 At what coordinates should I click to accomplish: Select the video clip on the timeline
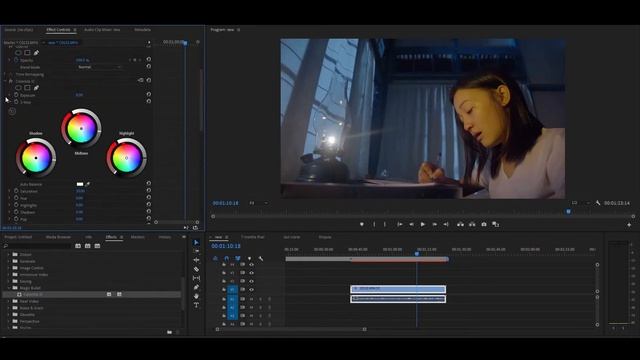[398, 289]
